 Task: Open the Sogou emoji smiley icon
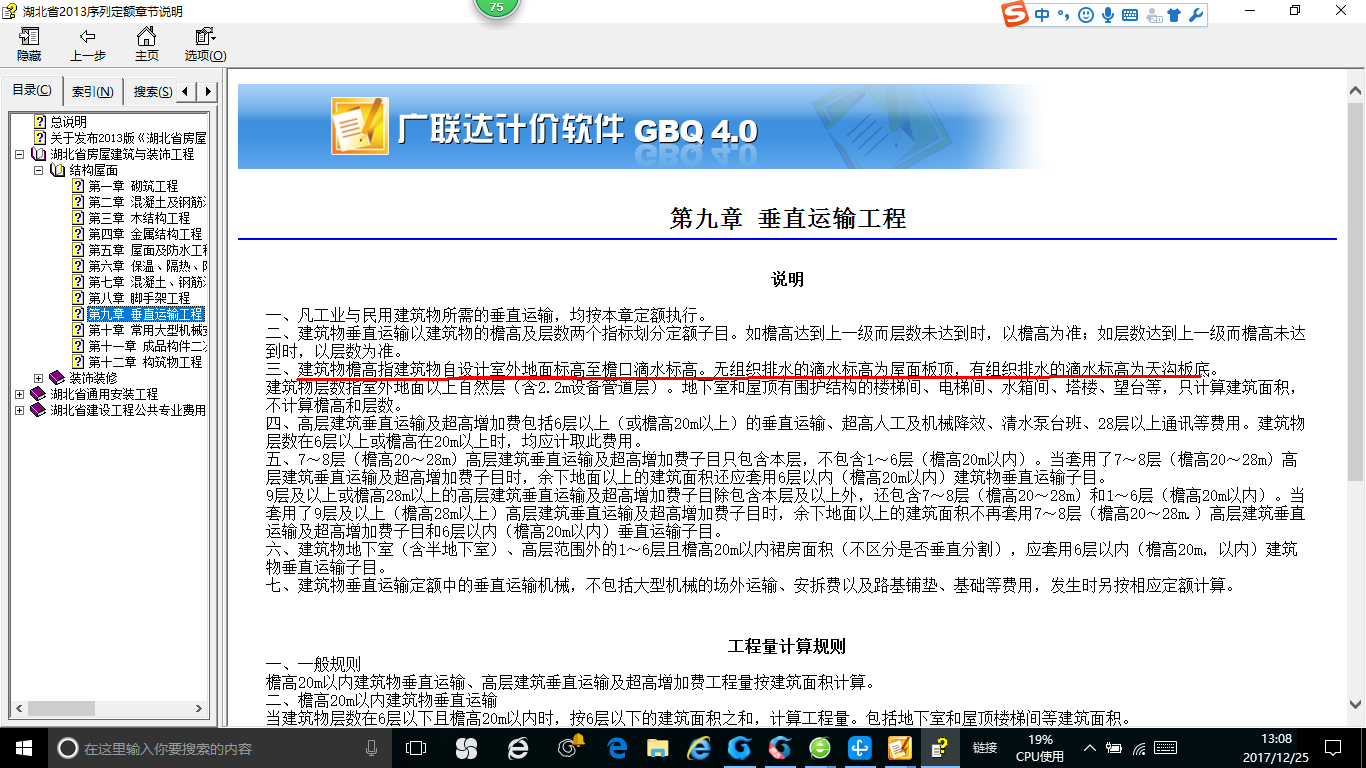[x=1086, y=15]
